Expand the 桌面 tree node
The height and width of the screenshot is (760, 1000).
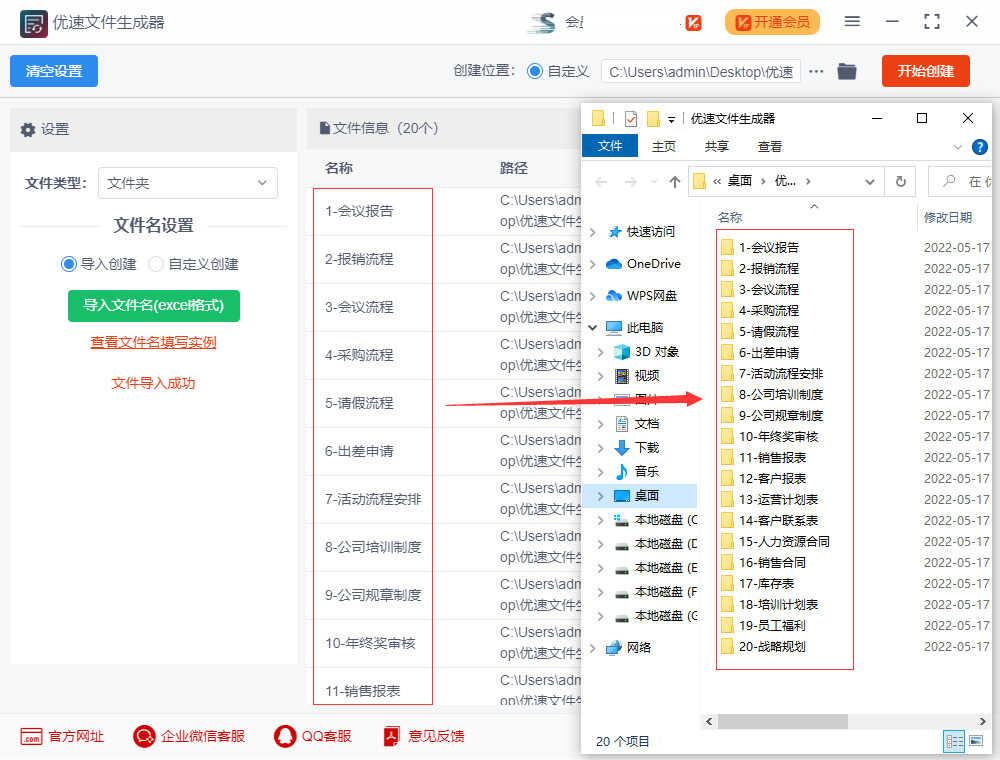click(600, 496)
